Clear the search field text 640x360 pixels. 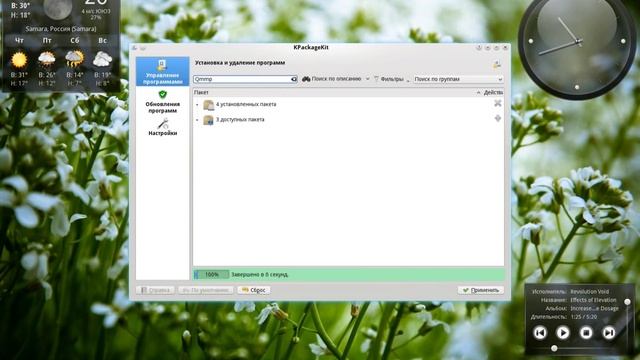click(x=294, y=79)
